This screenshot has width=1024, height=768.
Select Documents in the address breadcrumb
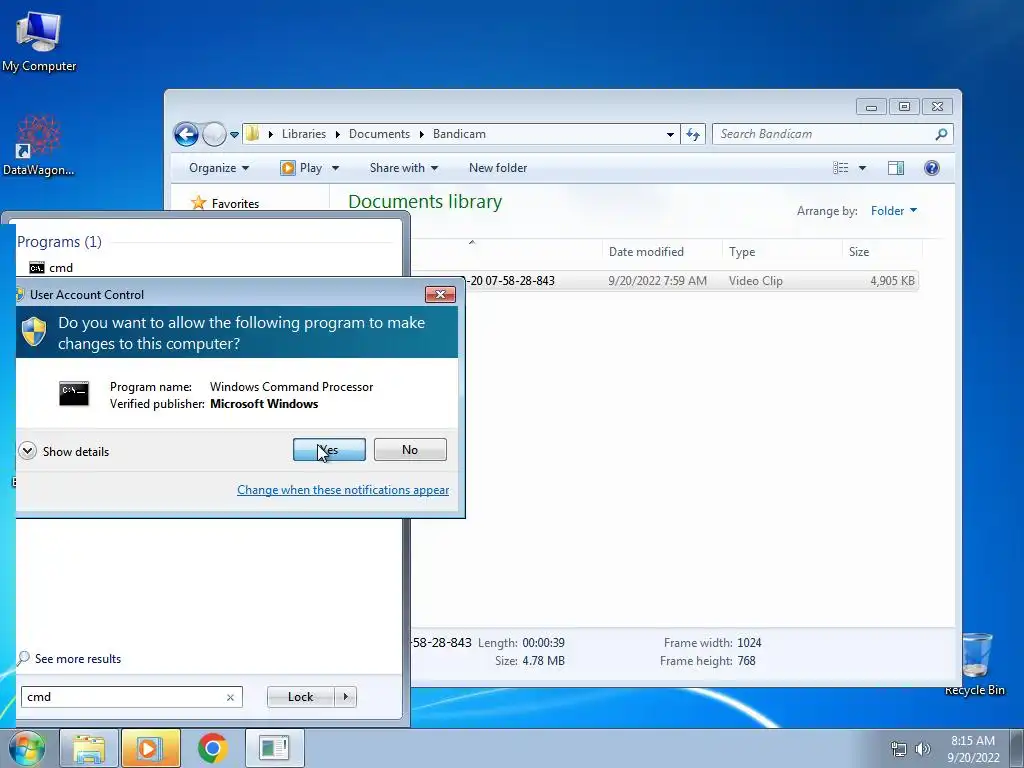(x=379, y=134)
